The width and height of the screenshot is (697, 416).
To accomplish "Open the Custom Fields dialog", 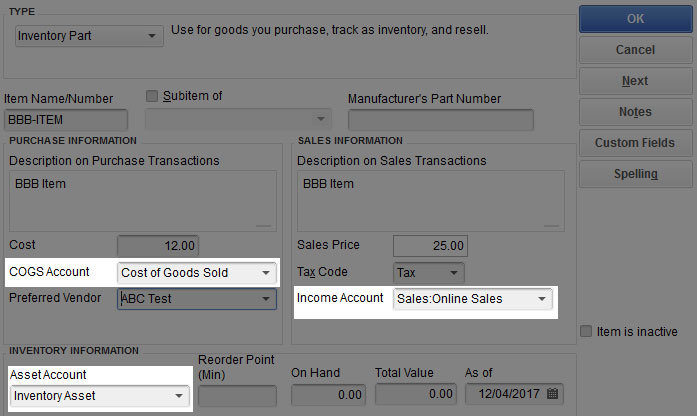I will [636, 143].
